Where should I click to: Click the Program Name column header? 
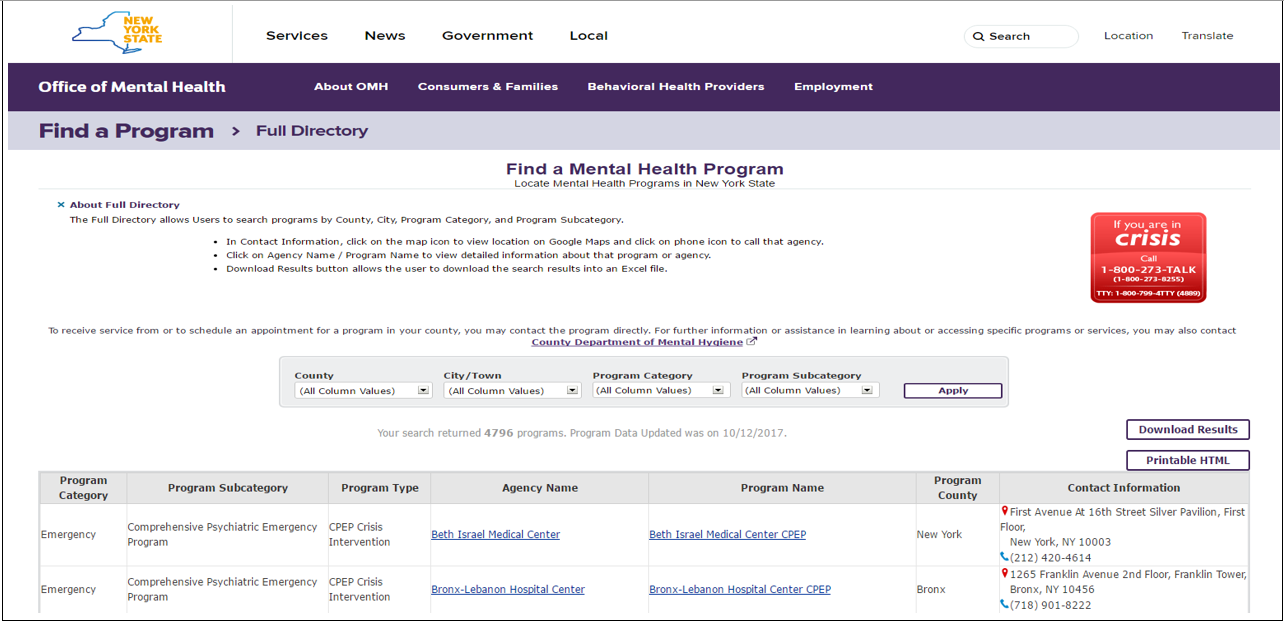[x=782, y=488]
